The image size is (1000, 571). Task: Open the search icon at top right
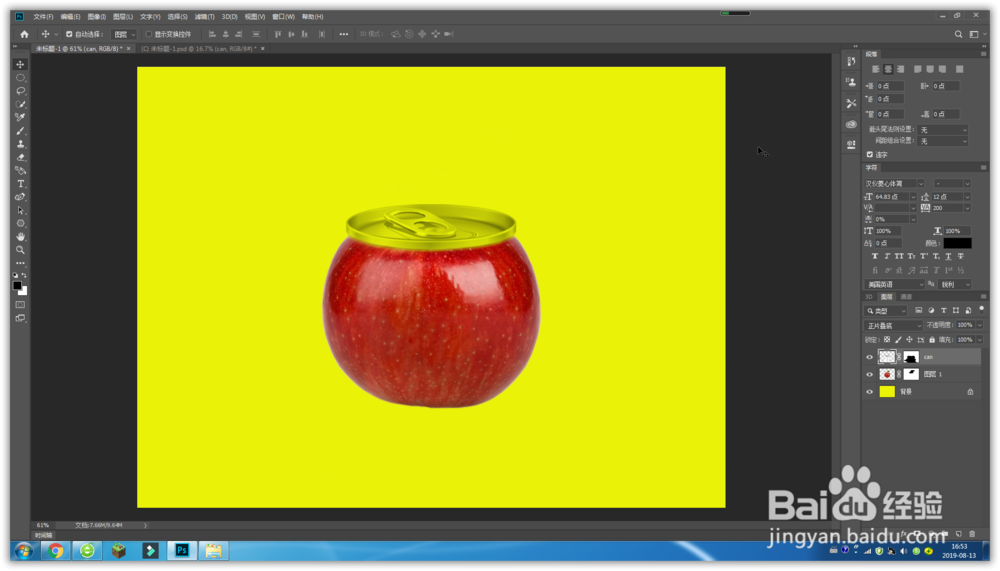point(958,34)
